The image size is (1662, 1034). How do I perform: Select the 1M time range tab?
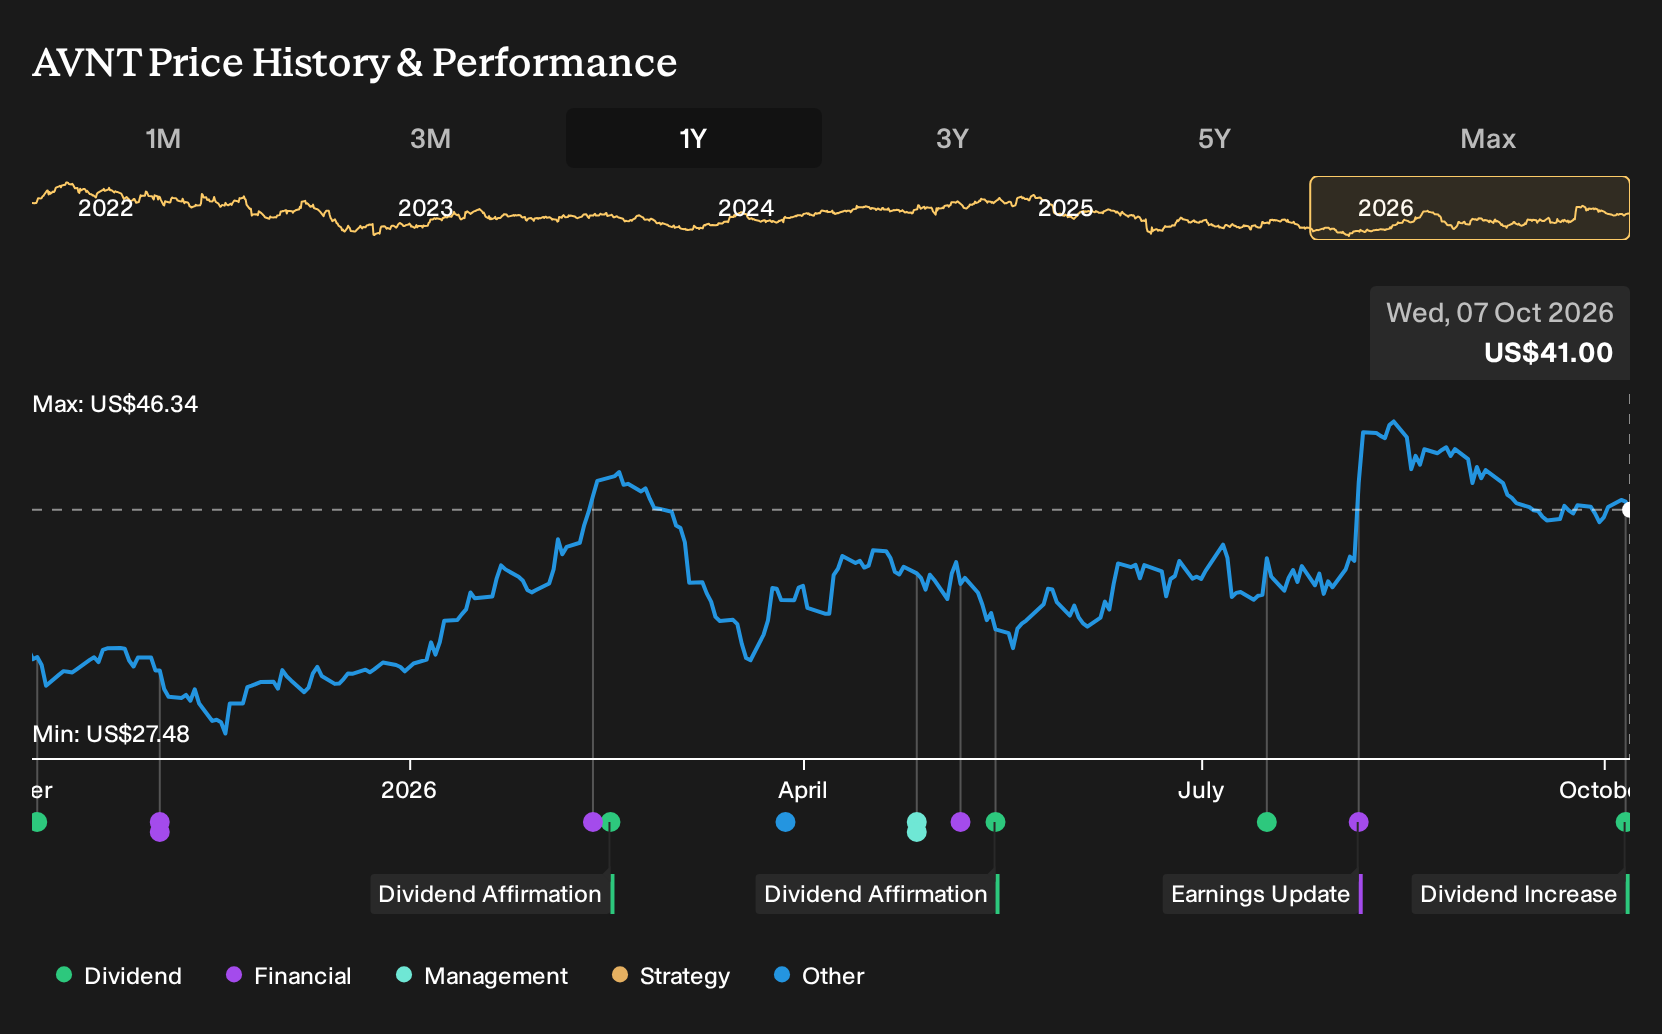163,138
